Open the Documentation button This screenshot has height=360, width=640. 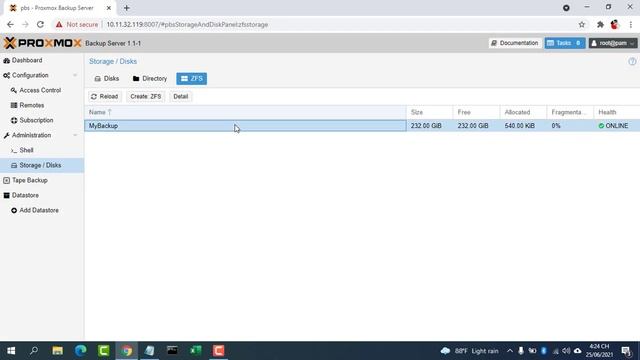click(515, 43)
